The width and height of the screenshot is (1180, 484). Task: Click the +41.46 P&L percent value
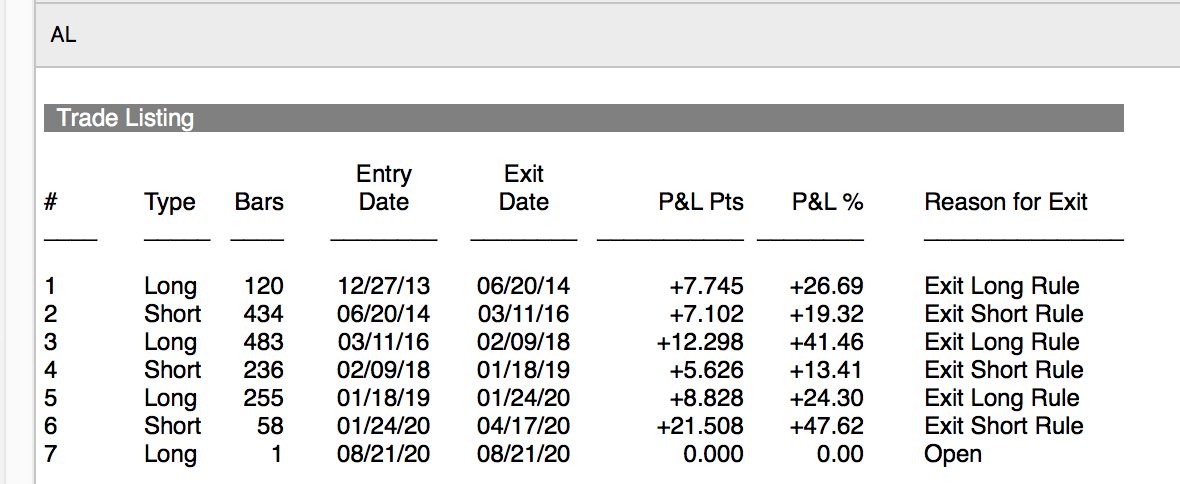coord(826,342)
